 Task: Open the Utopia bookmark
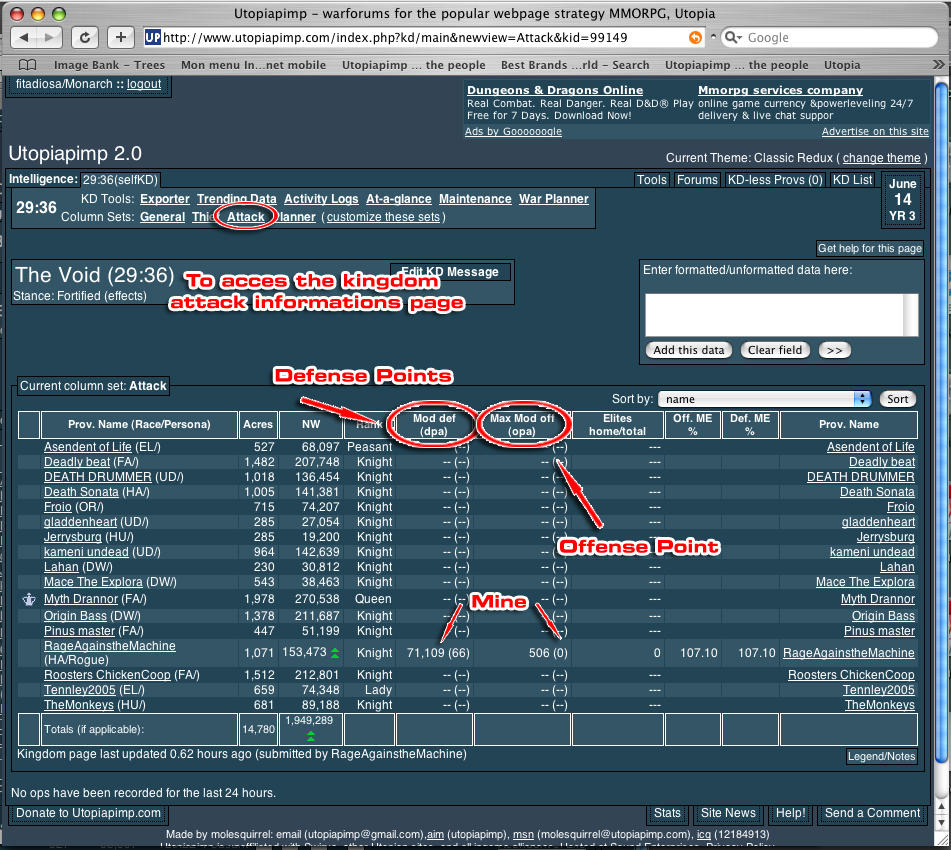tap(842, 65)
